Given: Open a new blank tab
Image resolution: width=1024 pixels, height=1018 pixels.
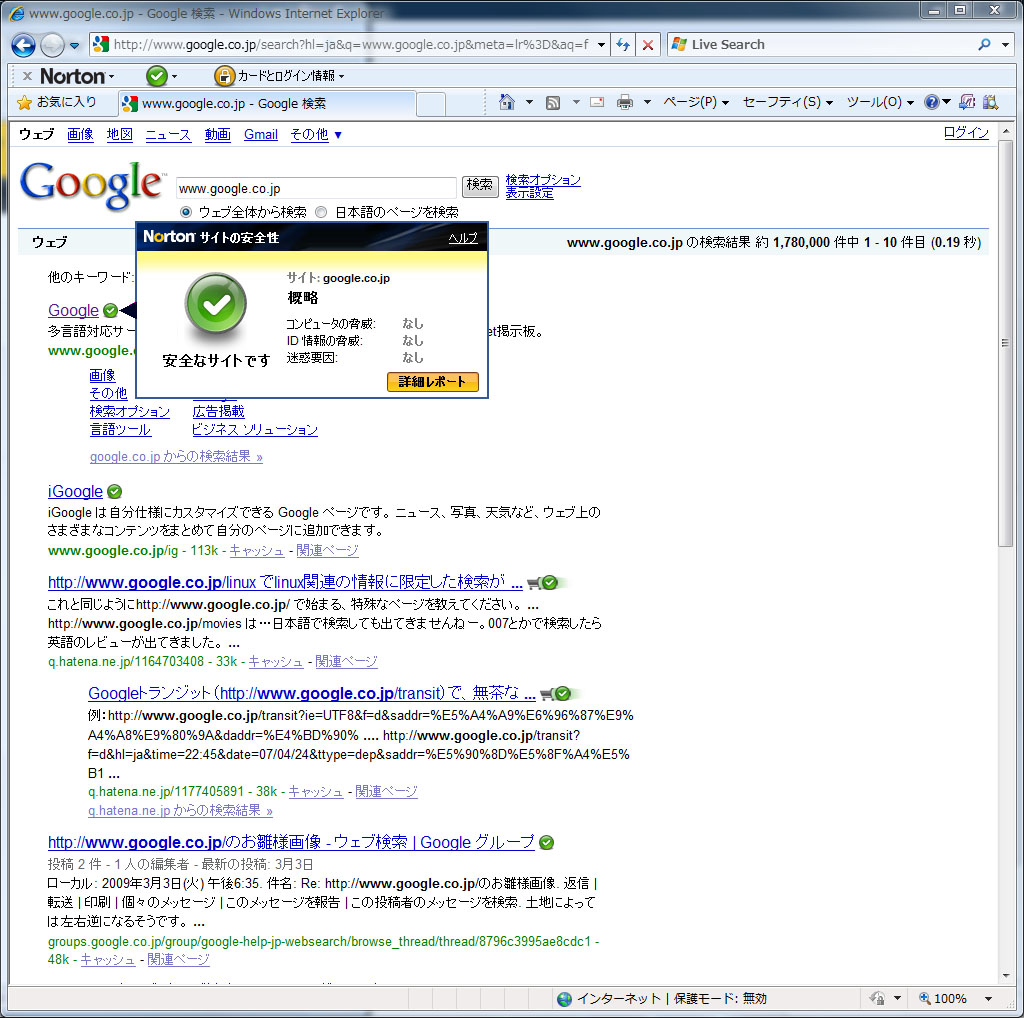Looking at the screenshot, I should point(431,104).
